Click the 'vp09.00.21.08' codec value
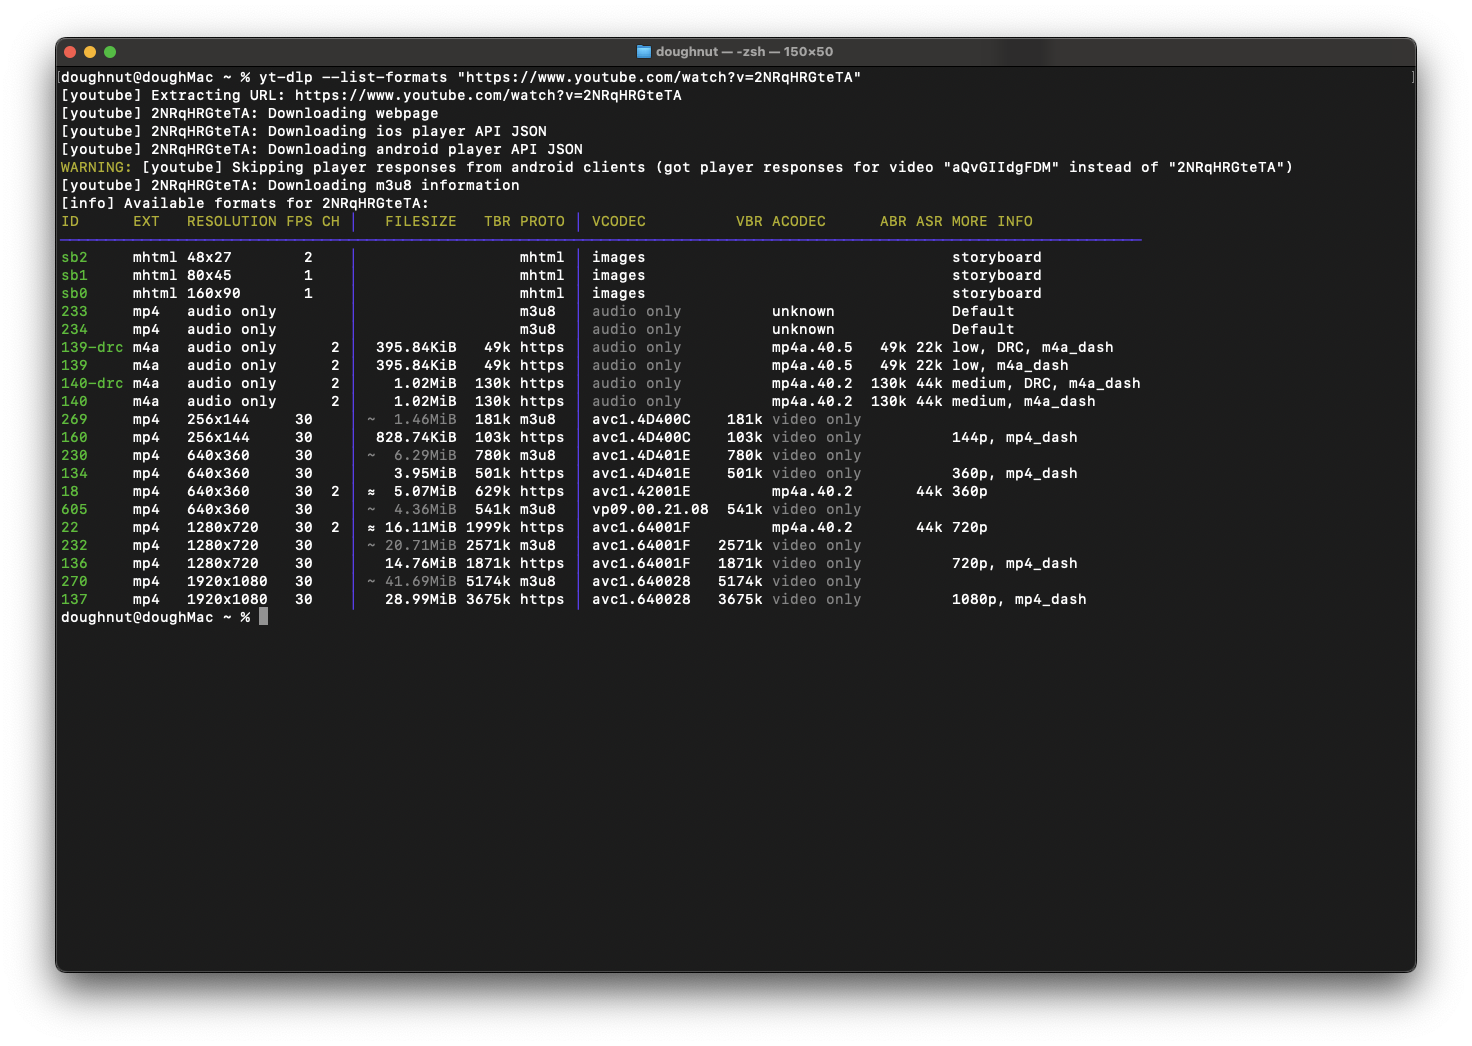Viewport: 1472px width, 1046px height. tap(650, 509)
